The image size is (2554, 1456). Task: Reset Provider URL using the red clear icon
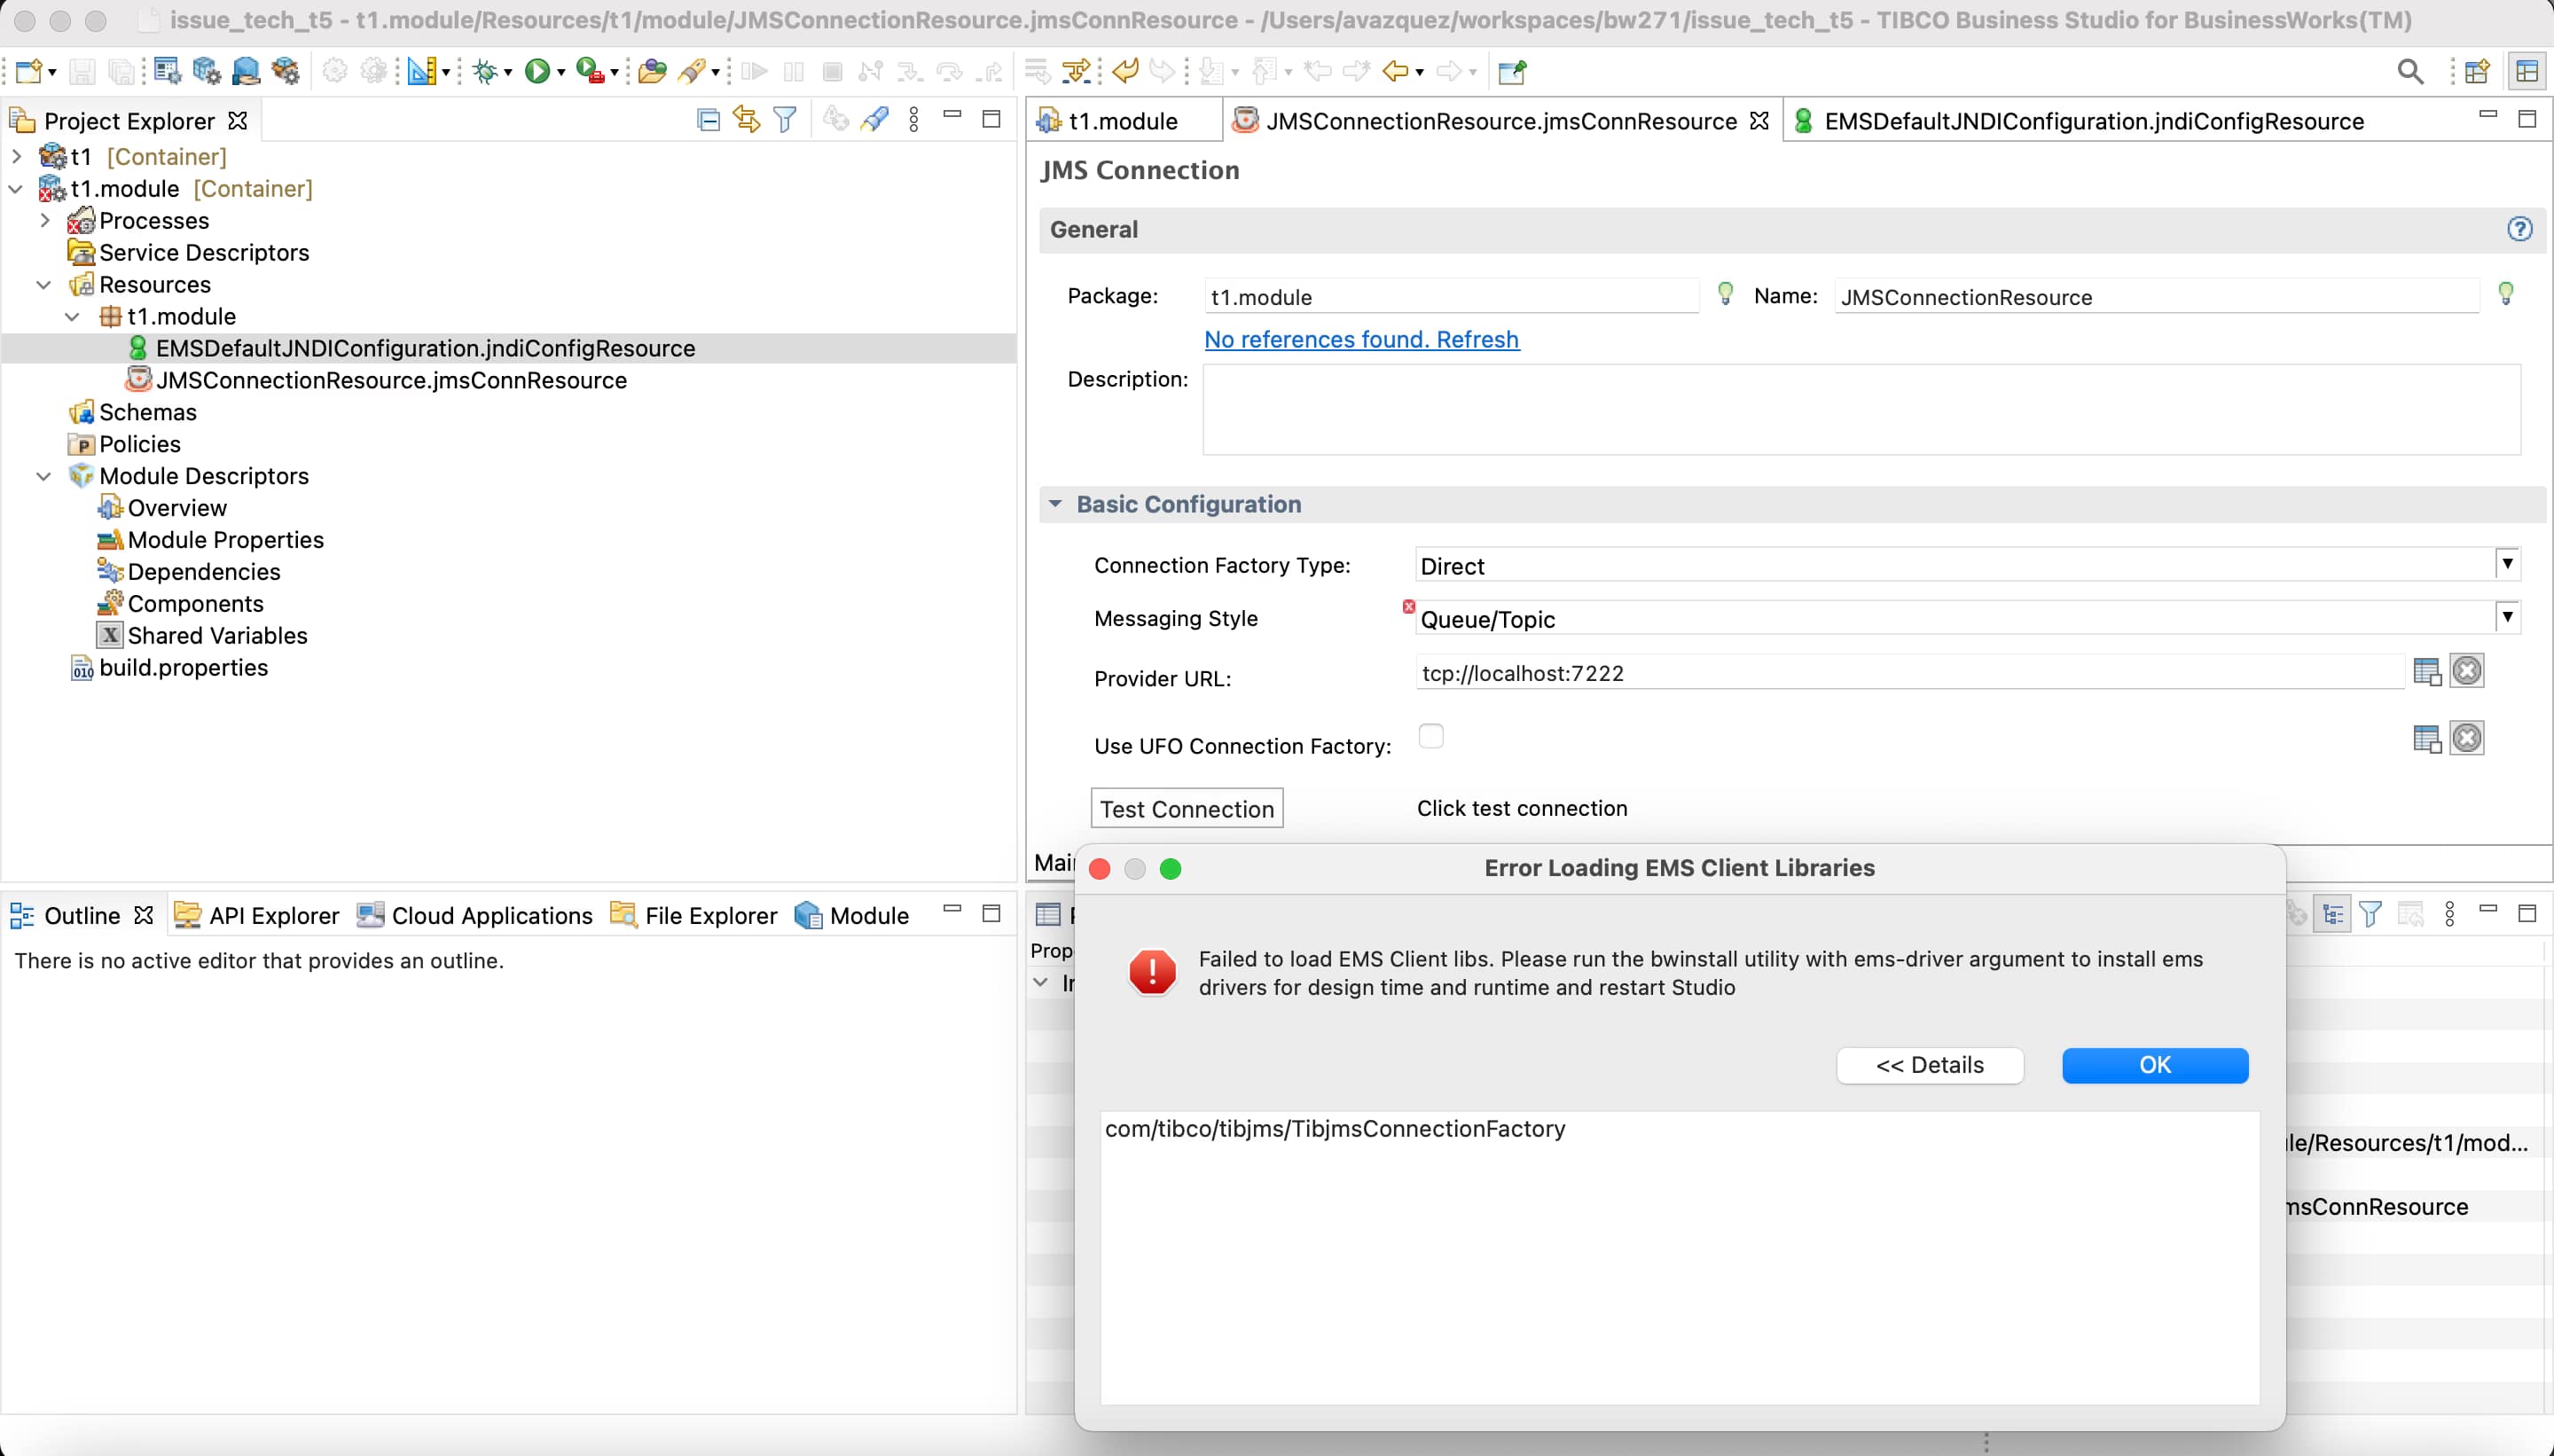[x=2466, y=672]
